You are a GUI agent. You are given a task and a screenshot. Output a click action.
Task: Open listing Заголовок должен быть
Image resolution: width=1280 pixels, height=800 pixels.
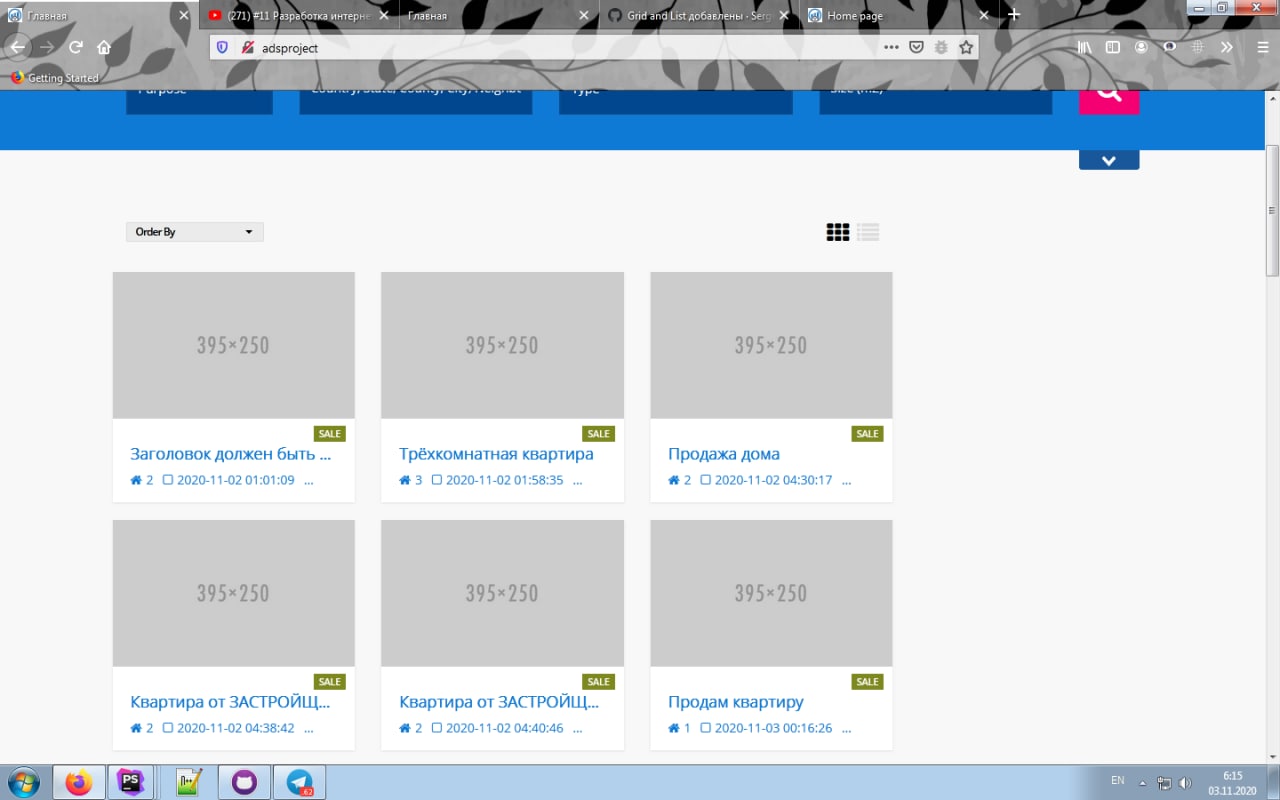pos(230,454)
